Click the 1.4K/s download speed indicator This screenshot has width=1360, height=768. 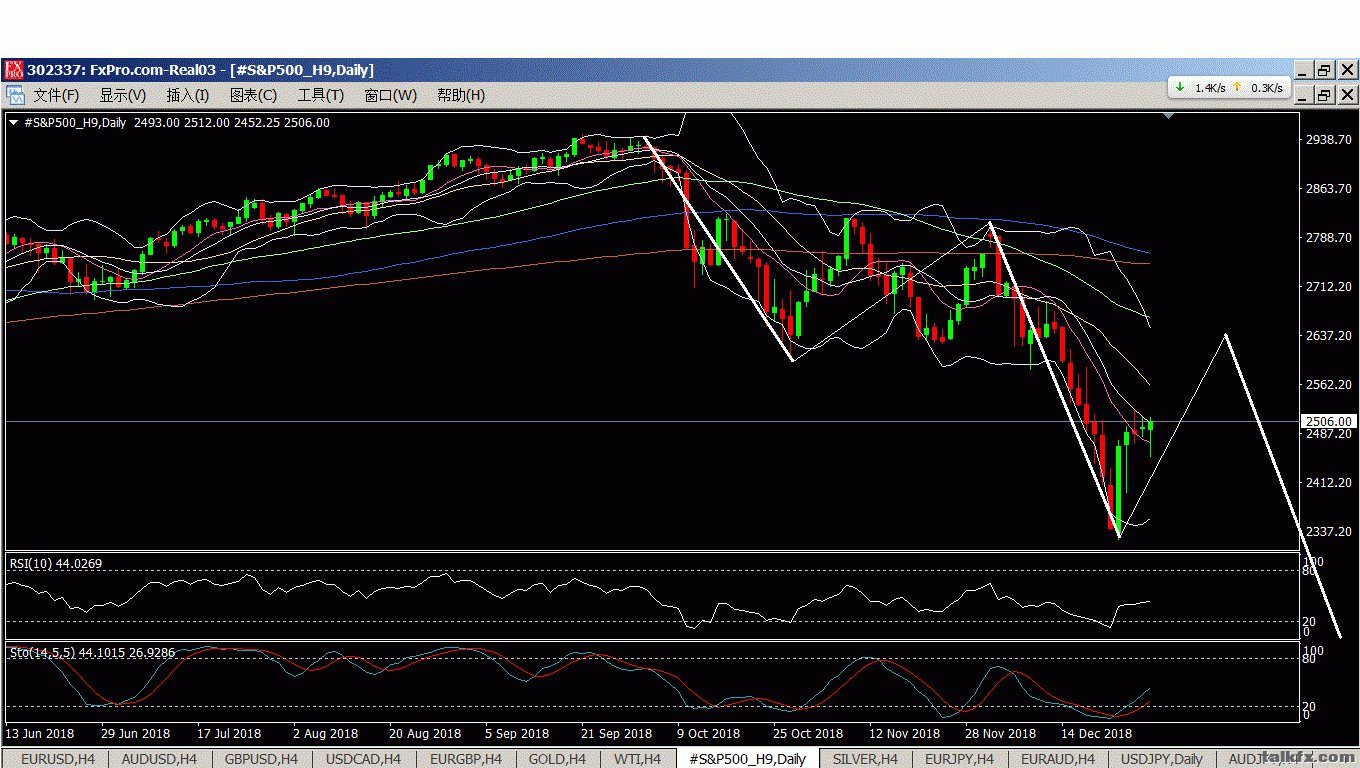(1200, 88)
